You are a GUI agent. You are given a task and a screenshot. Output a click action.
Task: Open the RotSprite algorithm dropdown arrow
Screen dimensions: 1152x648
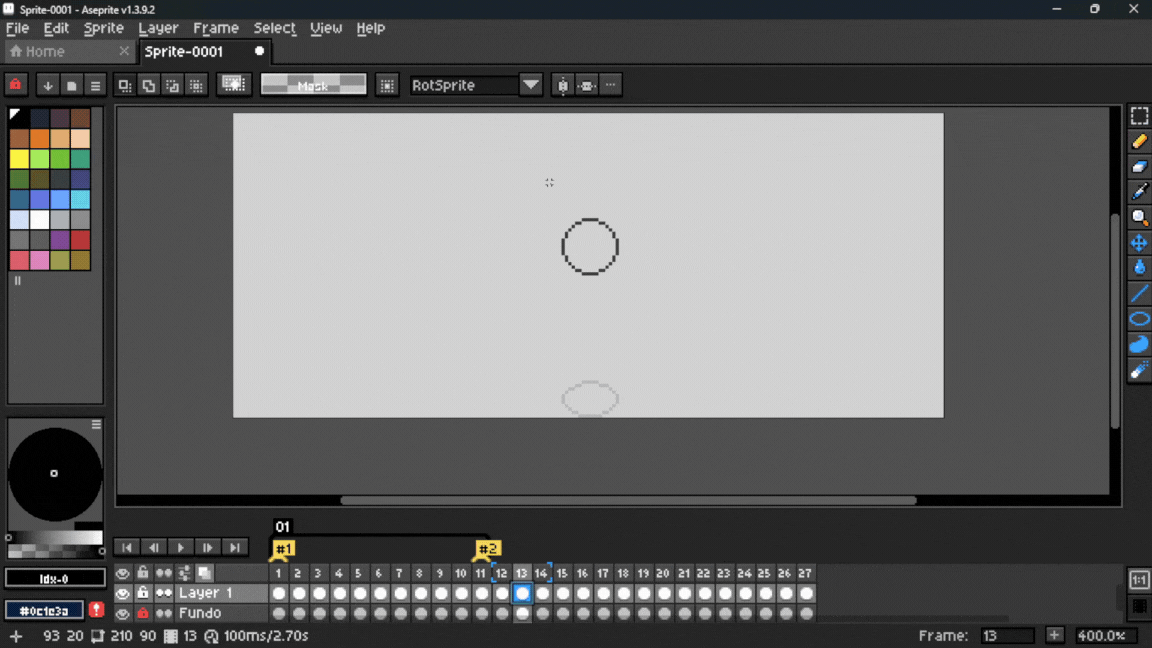[530, 85]
